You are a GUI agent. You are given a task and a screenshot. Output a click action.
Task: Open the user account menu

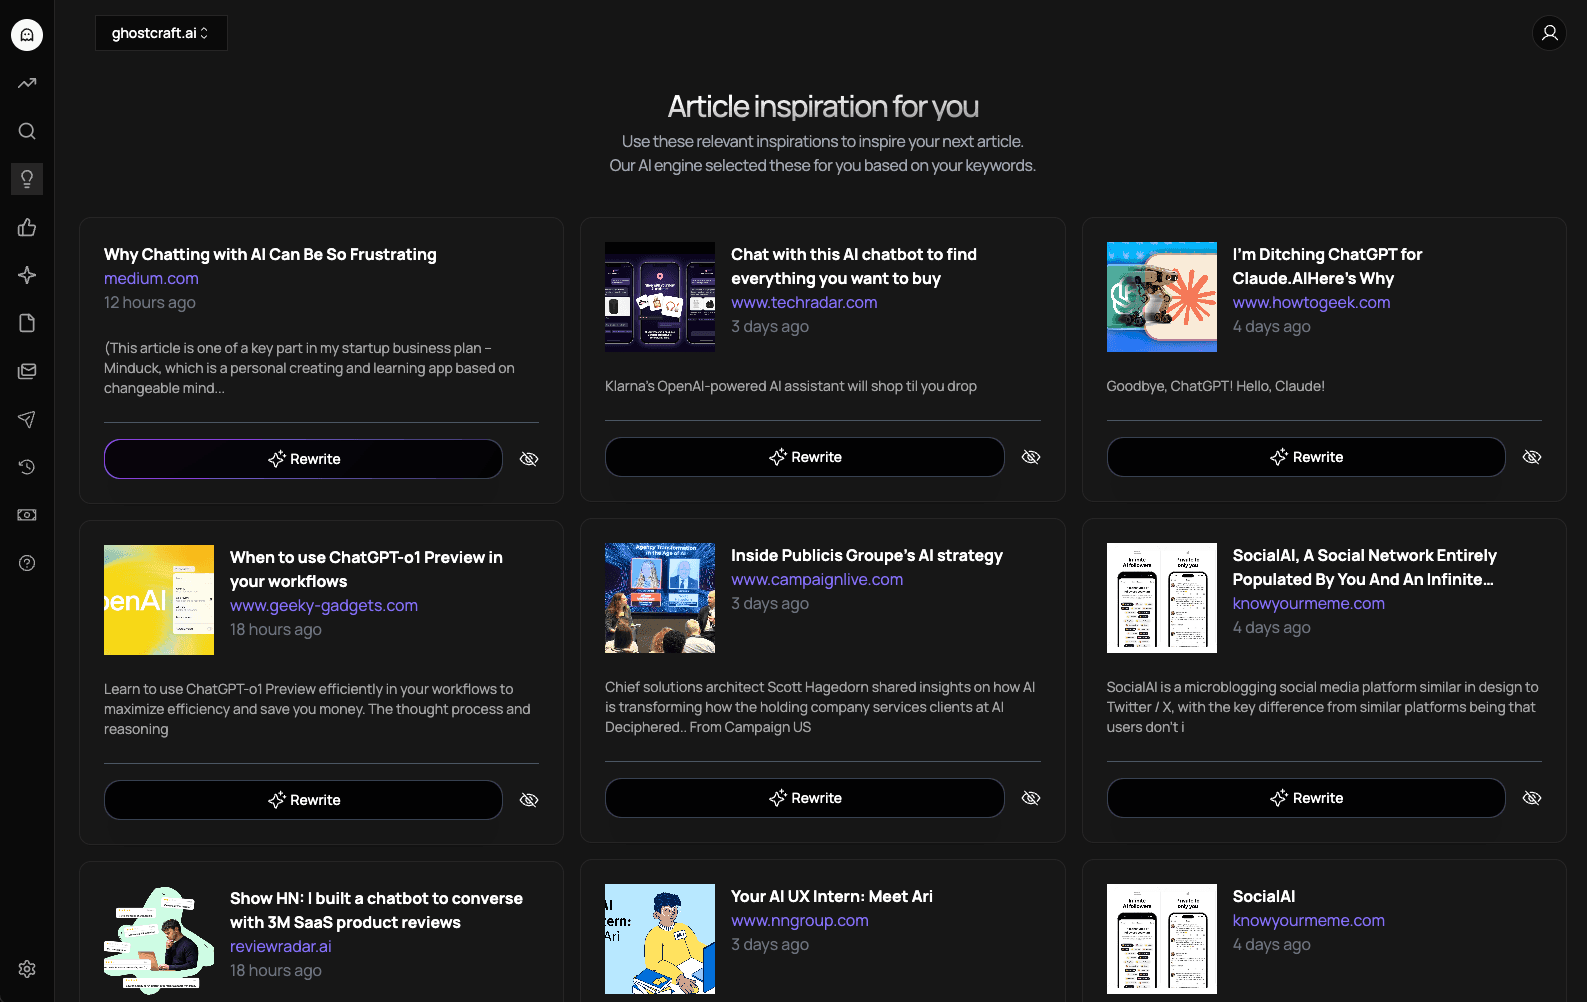1549,33
